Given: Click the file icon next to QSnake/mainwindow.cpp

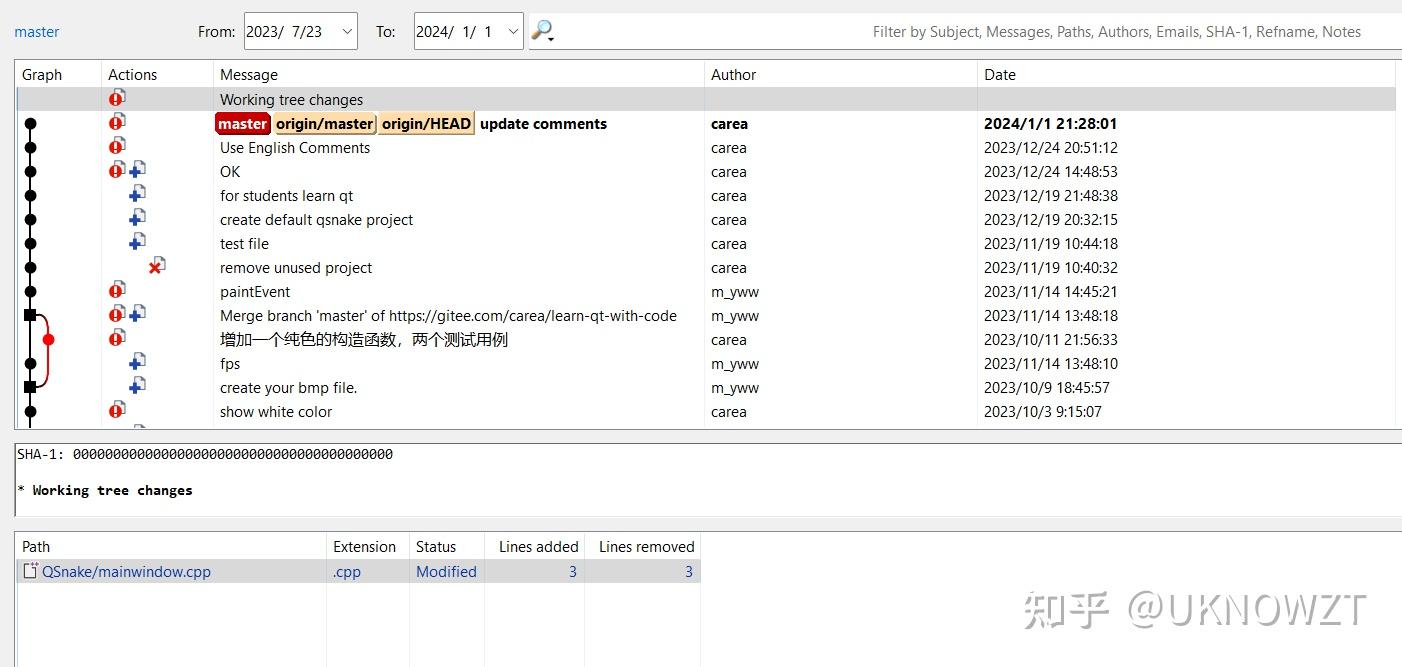Looking at the screenshot, I should 29,571.
